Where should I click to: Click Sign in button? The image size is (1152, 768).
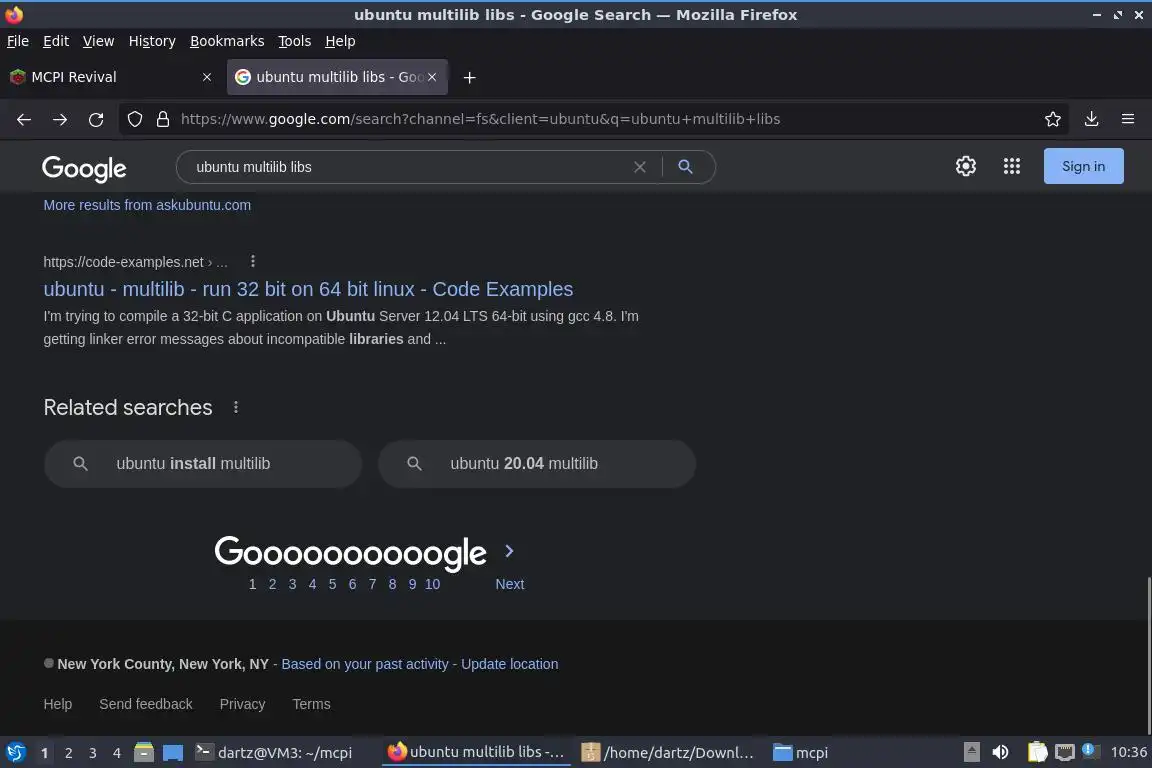click(1083, 166)
